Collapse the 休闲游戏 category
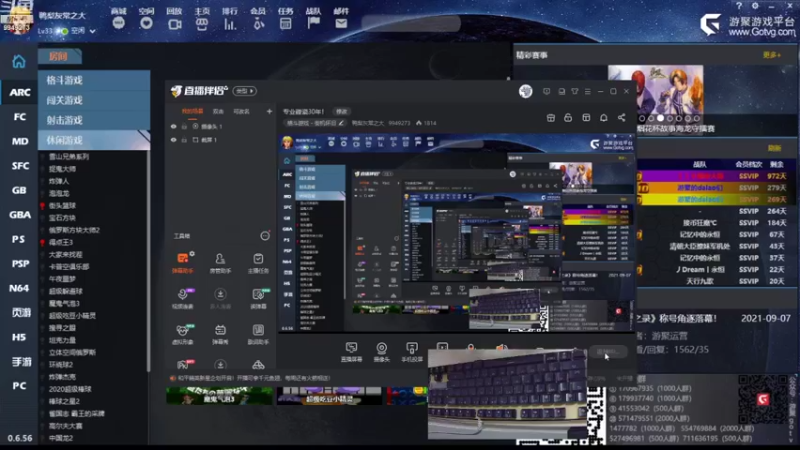This screenshot has height=450, width=800. coord(94,140)
